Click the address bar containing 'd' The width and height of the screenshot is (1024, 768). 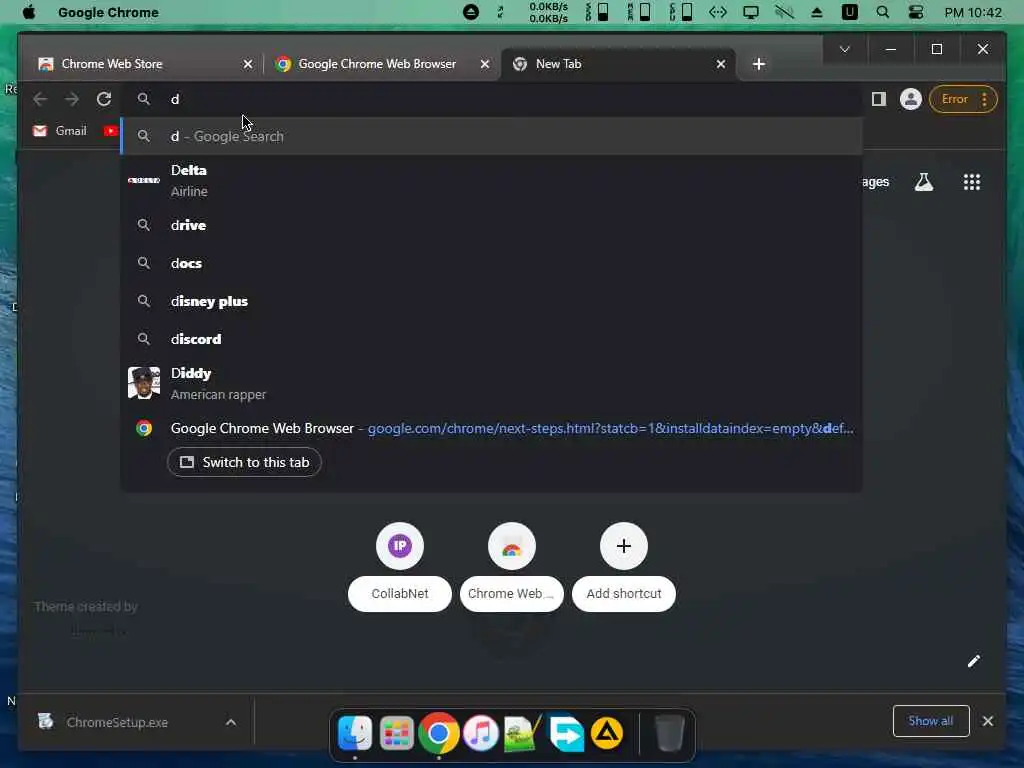pyautogui.click(x=491, y=99)
